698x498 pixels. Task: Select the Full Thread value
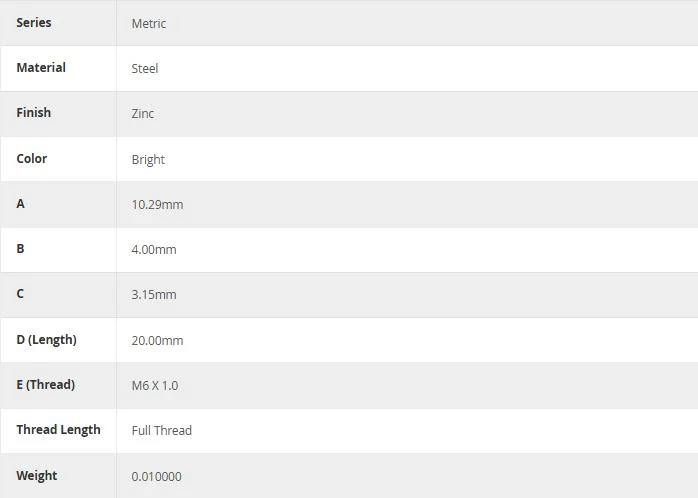click(162, 431)
